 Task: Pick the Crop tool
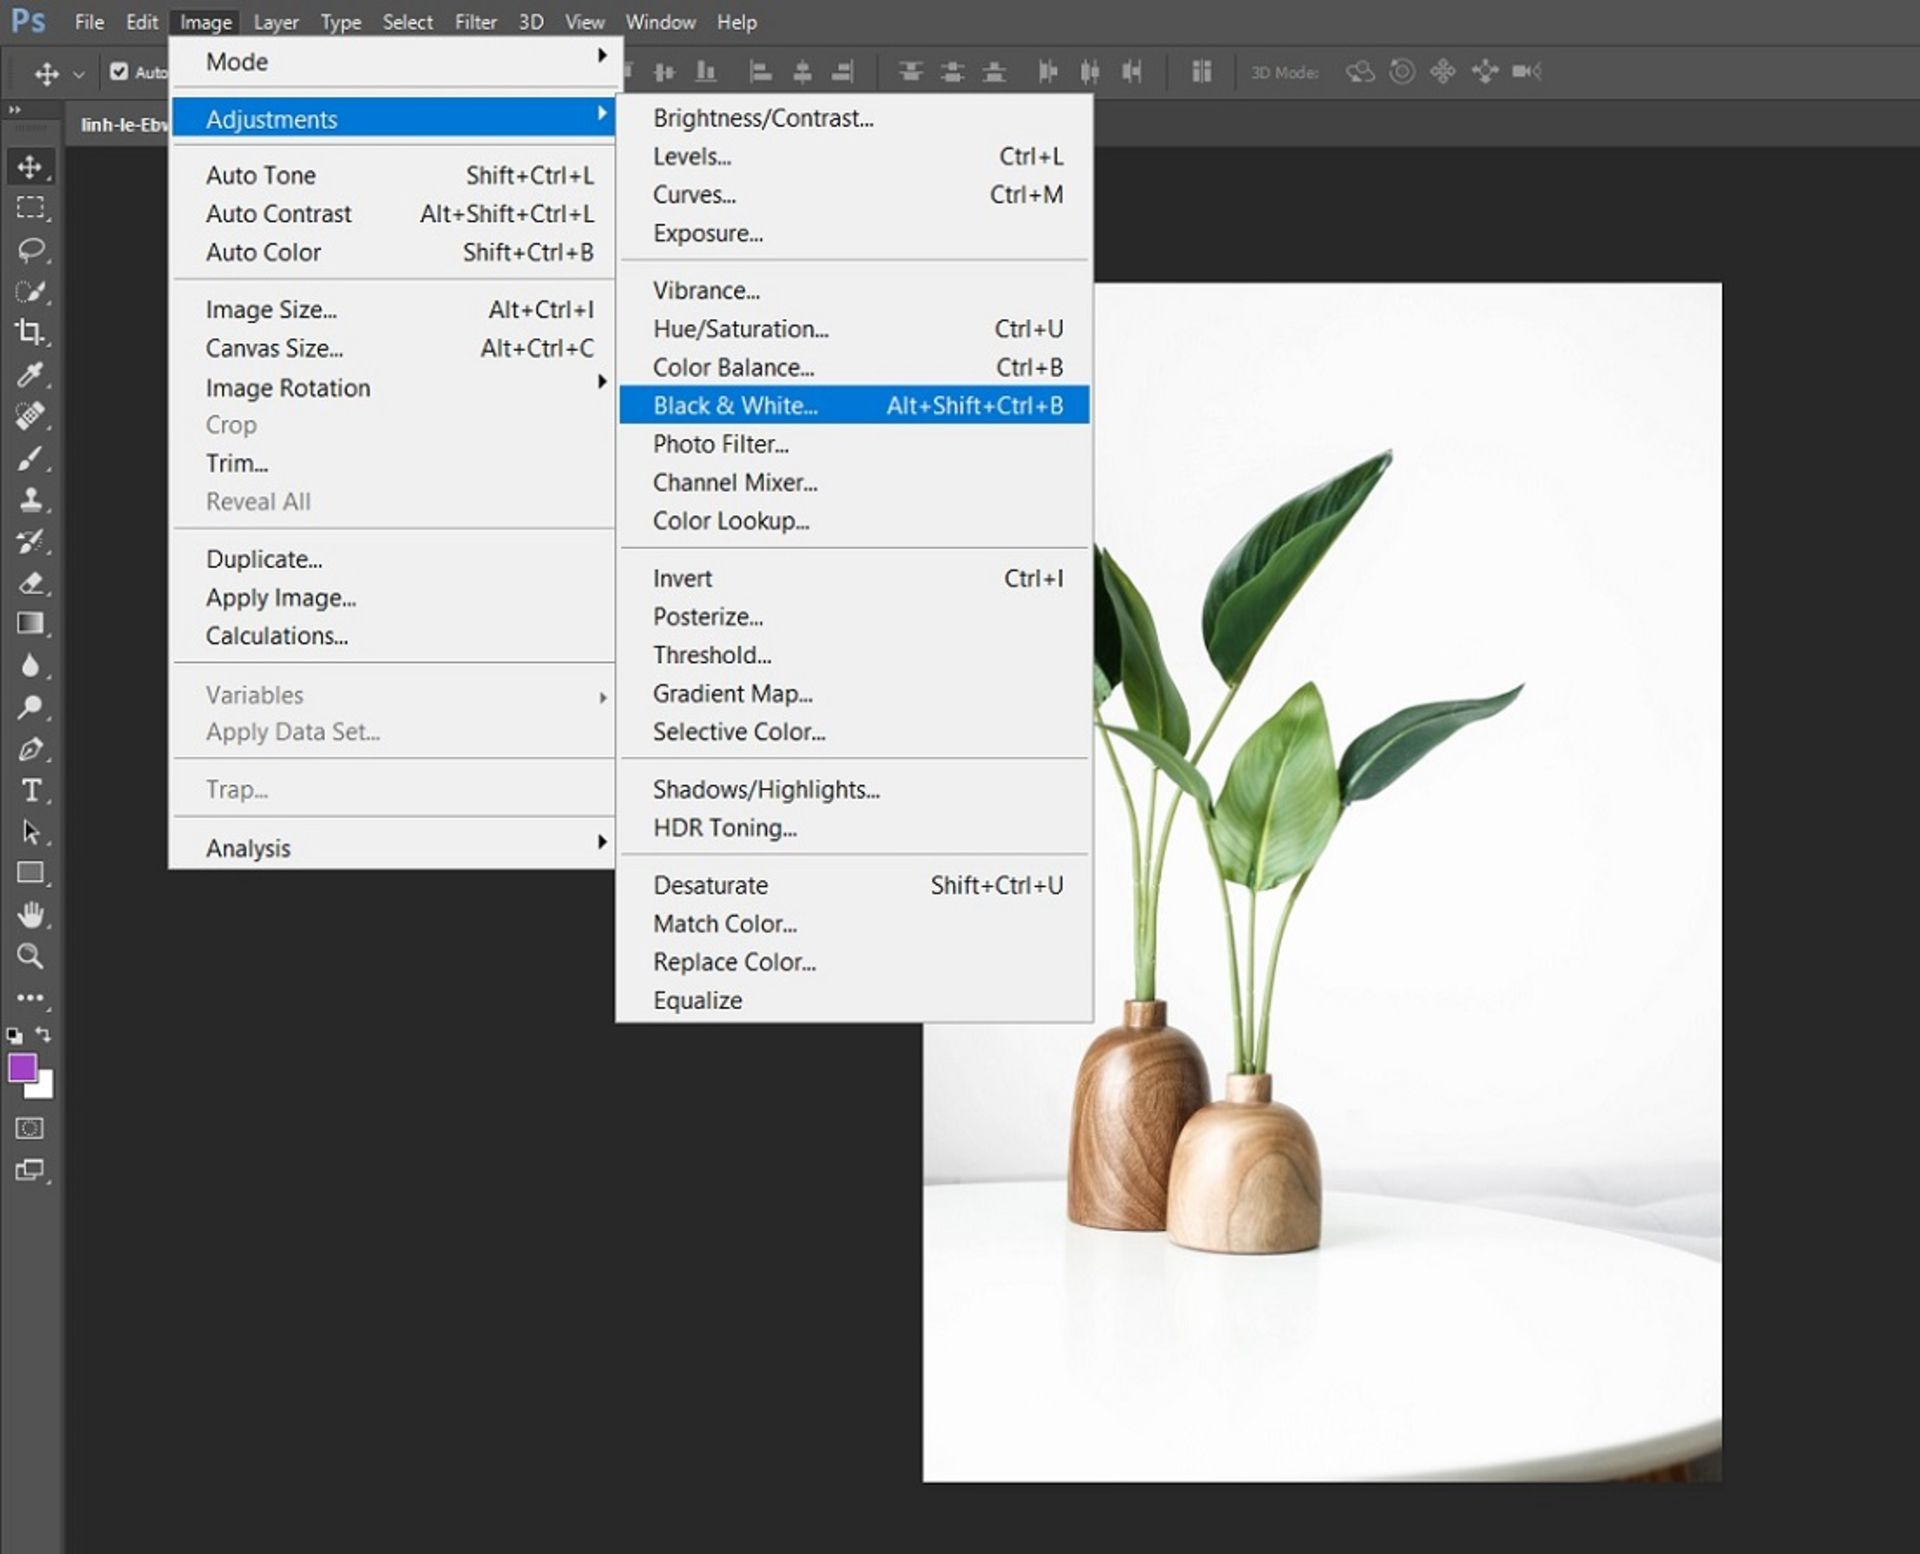click(30, 332)
